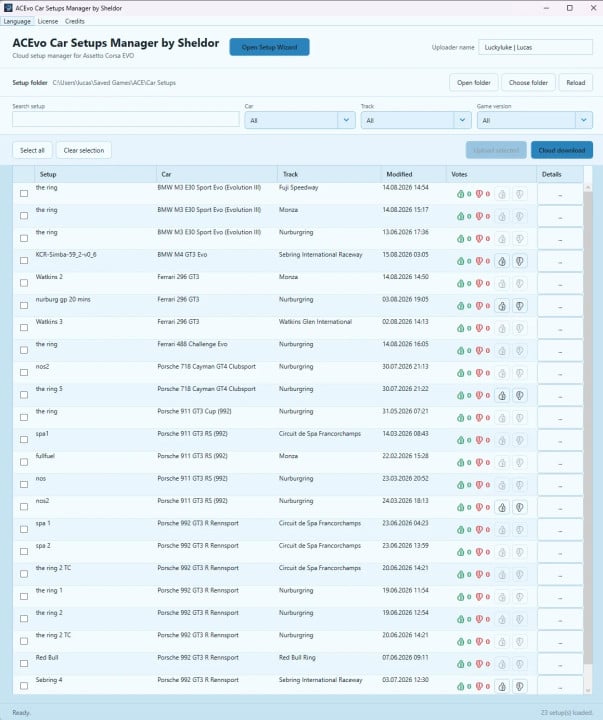Click the thumbs down button in fullfuel row
Image resolution: width=603 pixels, height=720 pixels.
[519, 463]
